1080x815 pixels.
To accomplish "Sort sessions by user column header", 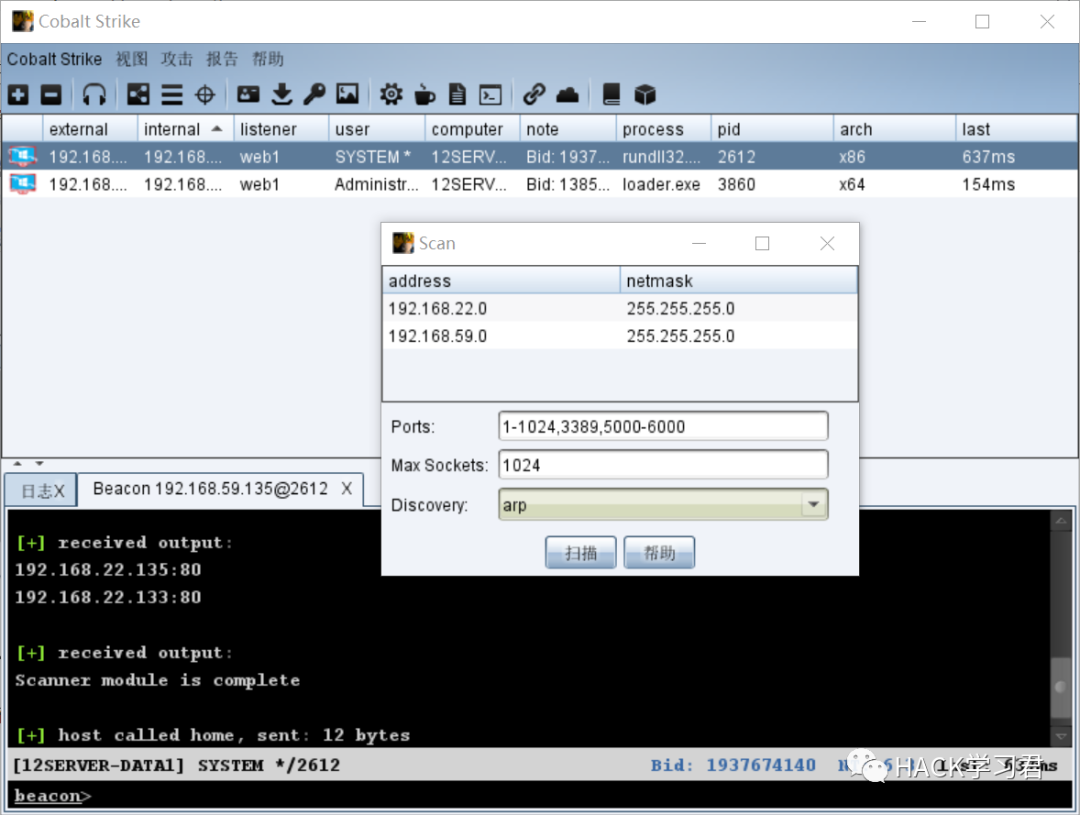I will pos(376,129).
